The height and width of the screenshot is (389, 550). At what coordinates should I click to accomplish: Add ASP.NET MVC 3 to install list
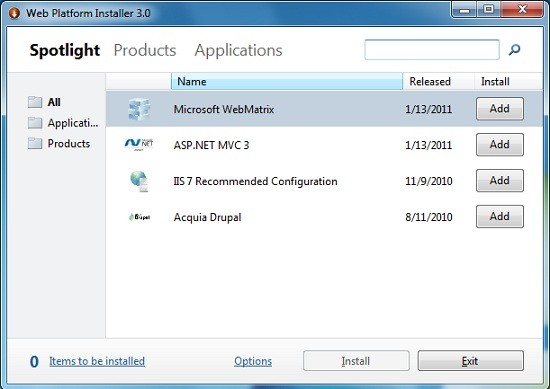pyautogui.click(x=500, y=145)
